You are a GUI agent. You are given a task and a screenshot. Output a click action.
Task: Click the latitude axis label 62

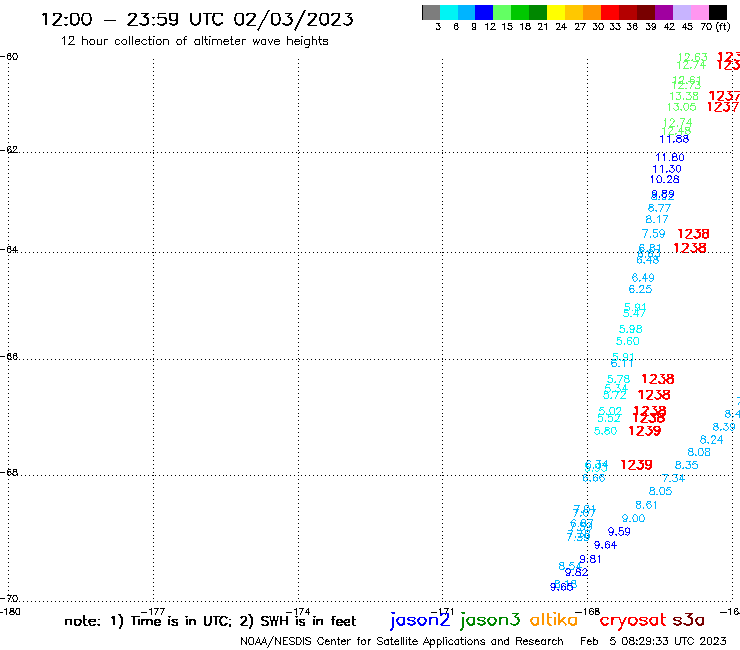pos(9,150)
